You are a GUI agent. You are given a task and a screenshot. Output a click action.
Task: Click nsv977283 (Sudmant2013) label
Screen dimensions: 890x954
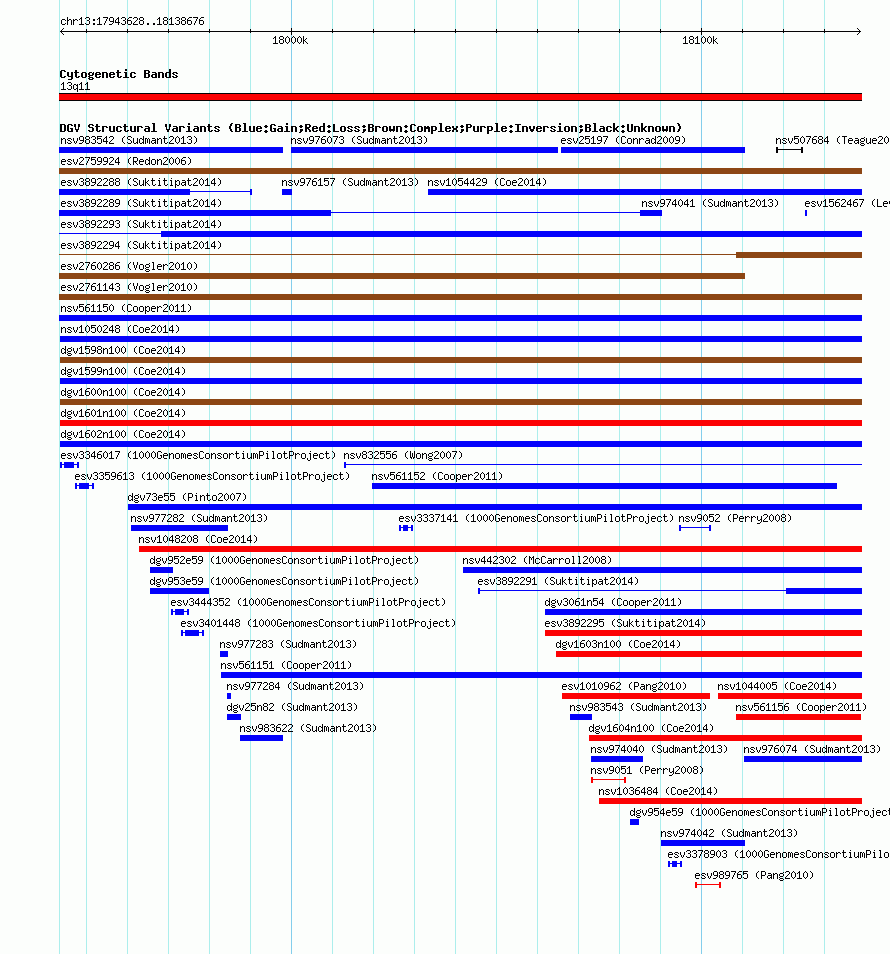coord(288,644)
